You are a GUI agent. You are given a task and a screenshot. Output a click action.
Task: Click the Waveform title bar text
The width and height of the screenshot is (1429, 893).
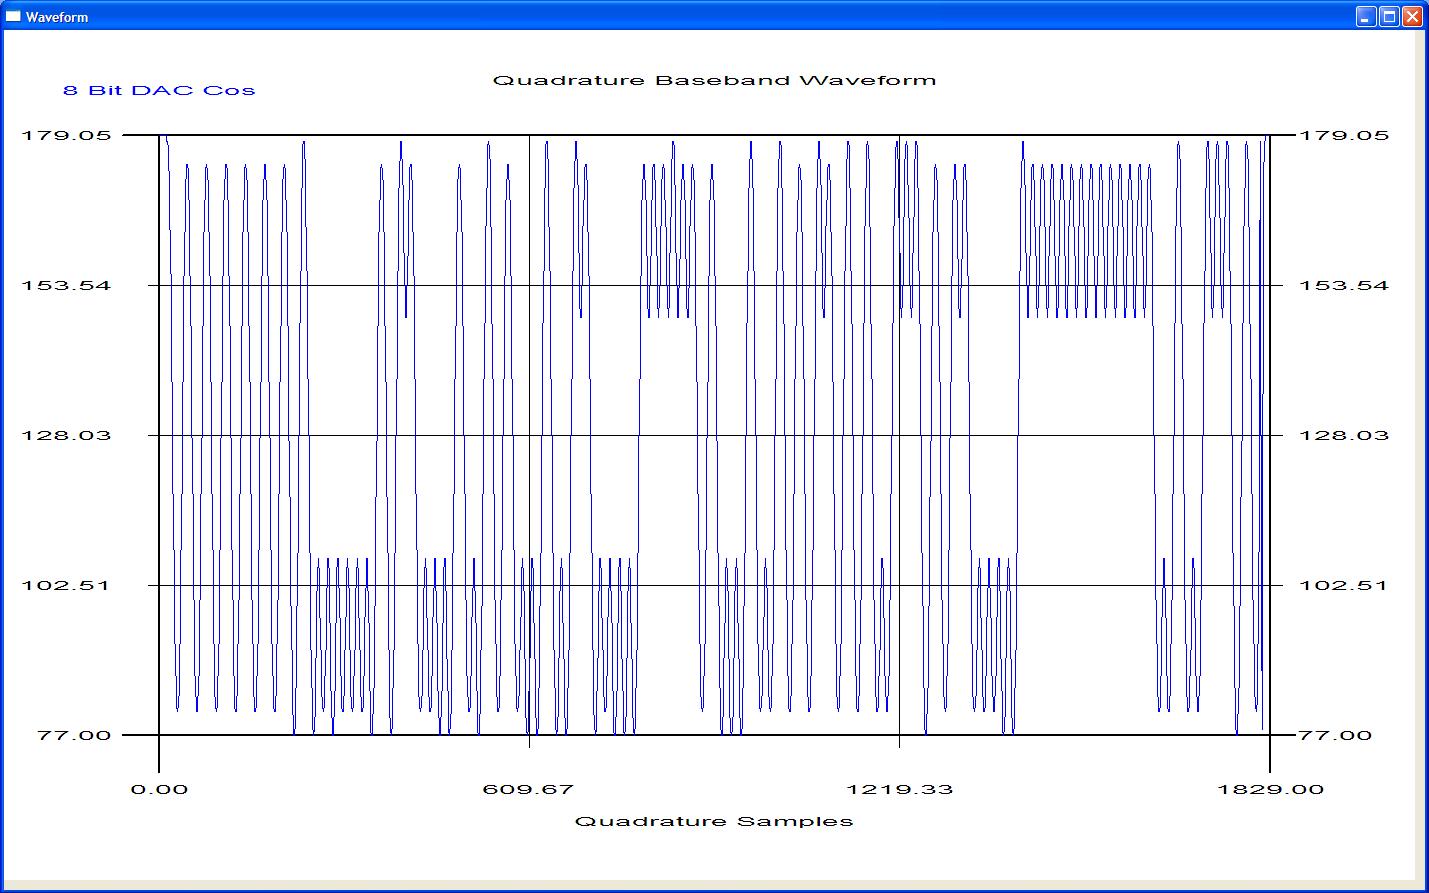click(x=57, y=17)
